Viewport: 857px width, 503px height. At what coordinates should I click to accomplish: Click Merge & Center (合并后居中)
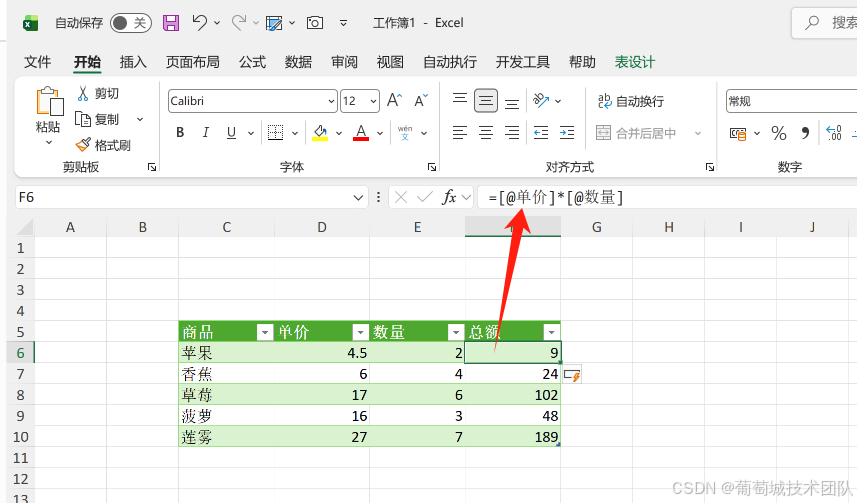(x=636, y=133)
